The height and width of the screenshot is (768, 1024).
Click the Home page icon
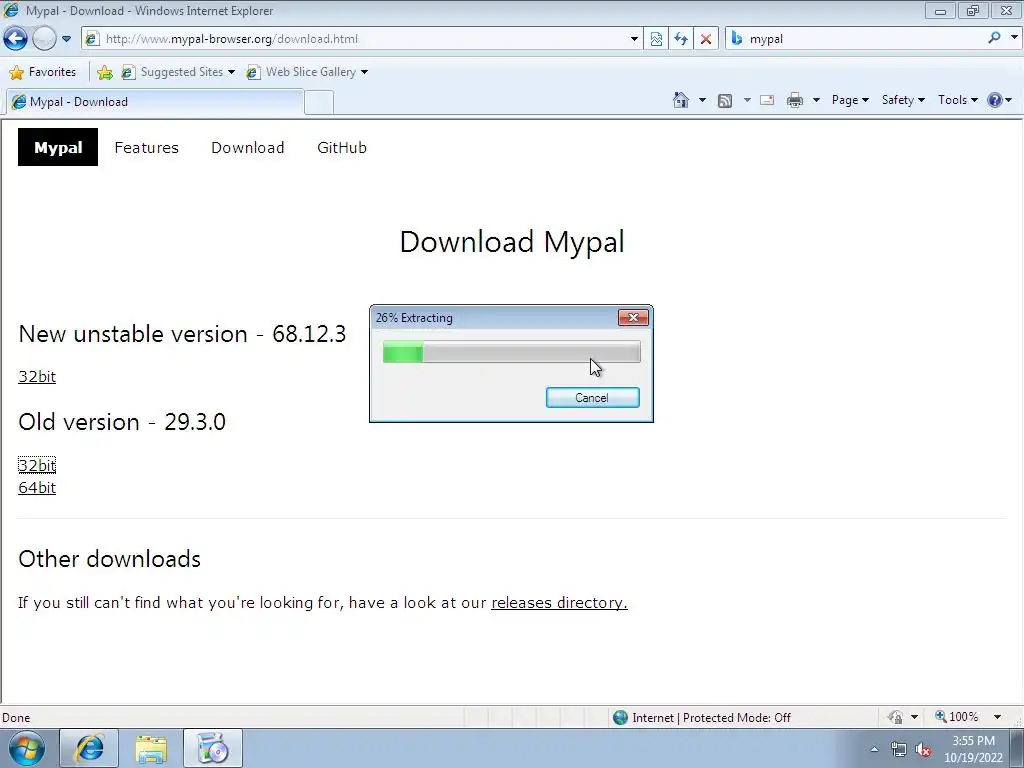pos(680,100)
